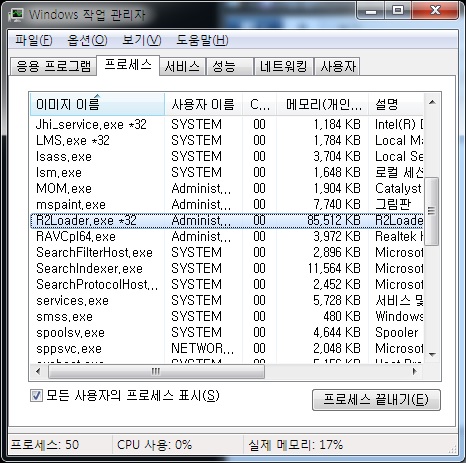The height and width of the screenshot is (463, 466).
Task: Click the Catalyst description cell
Action: point(398,188)
